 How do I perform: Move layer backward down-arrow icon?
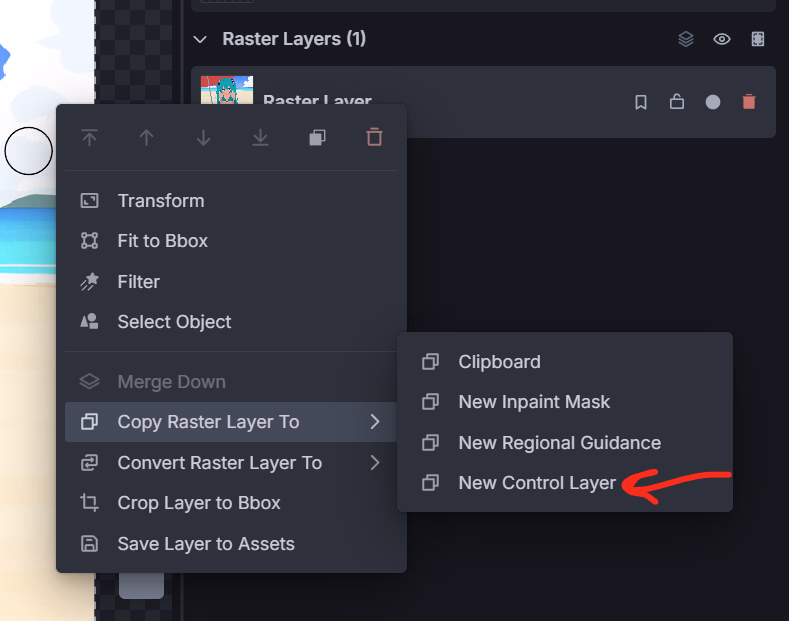[203, 137]
